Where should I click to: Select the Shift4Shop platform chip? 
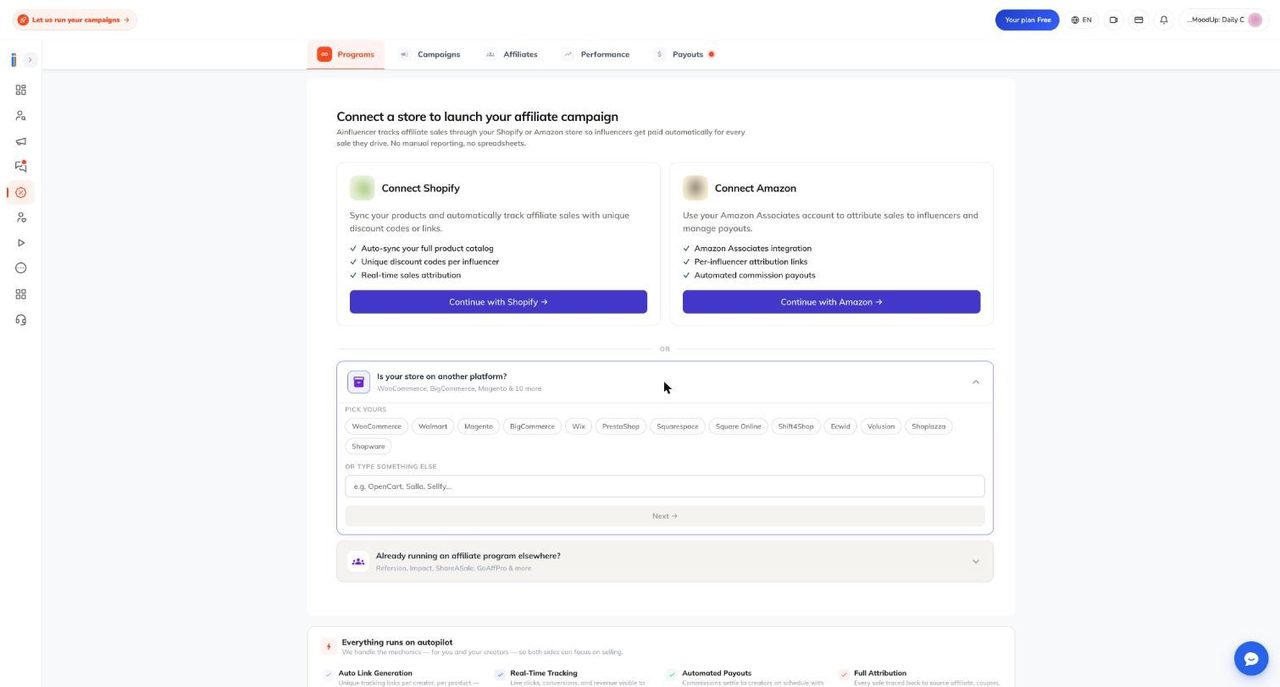click(796, 426)
